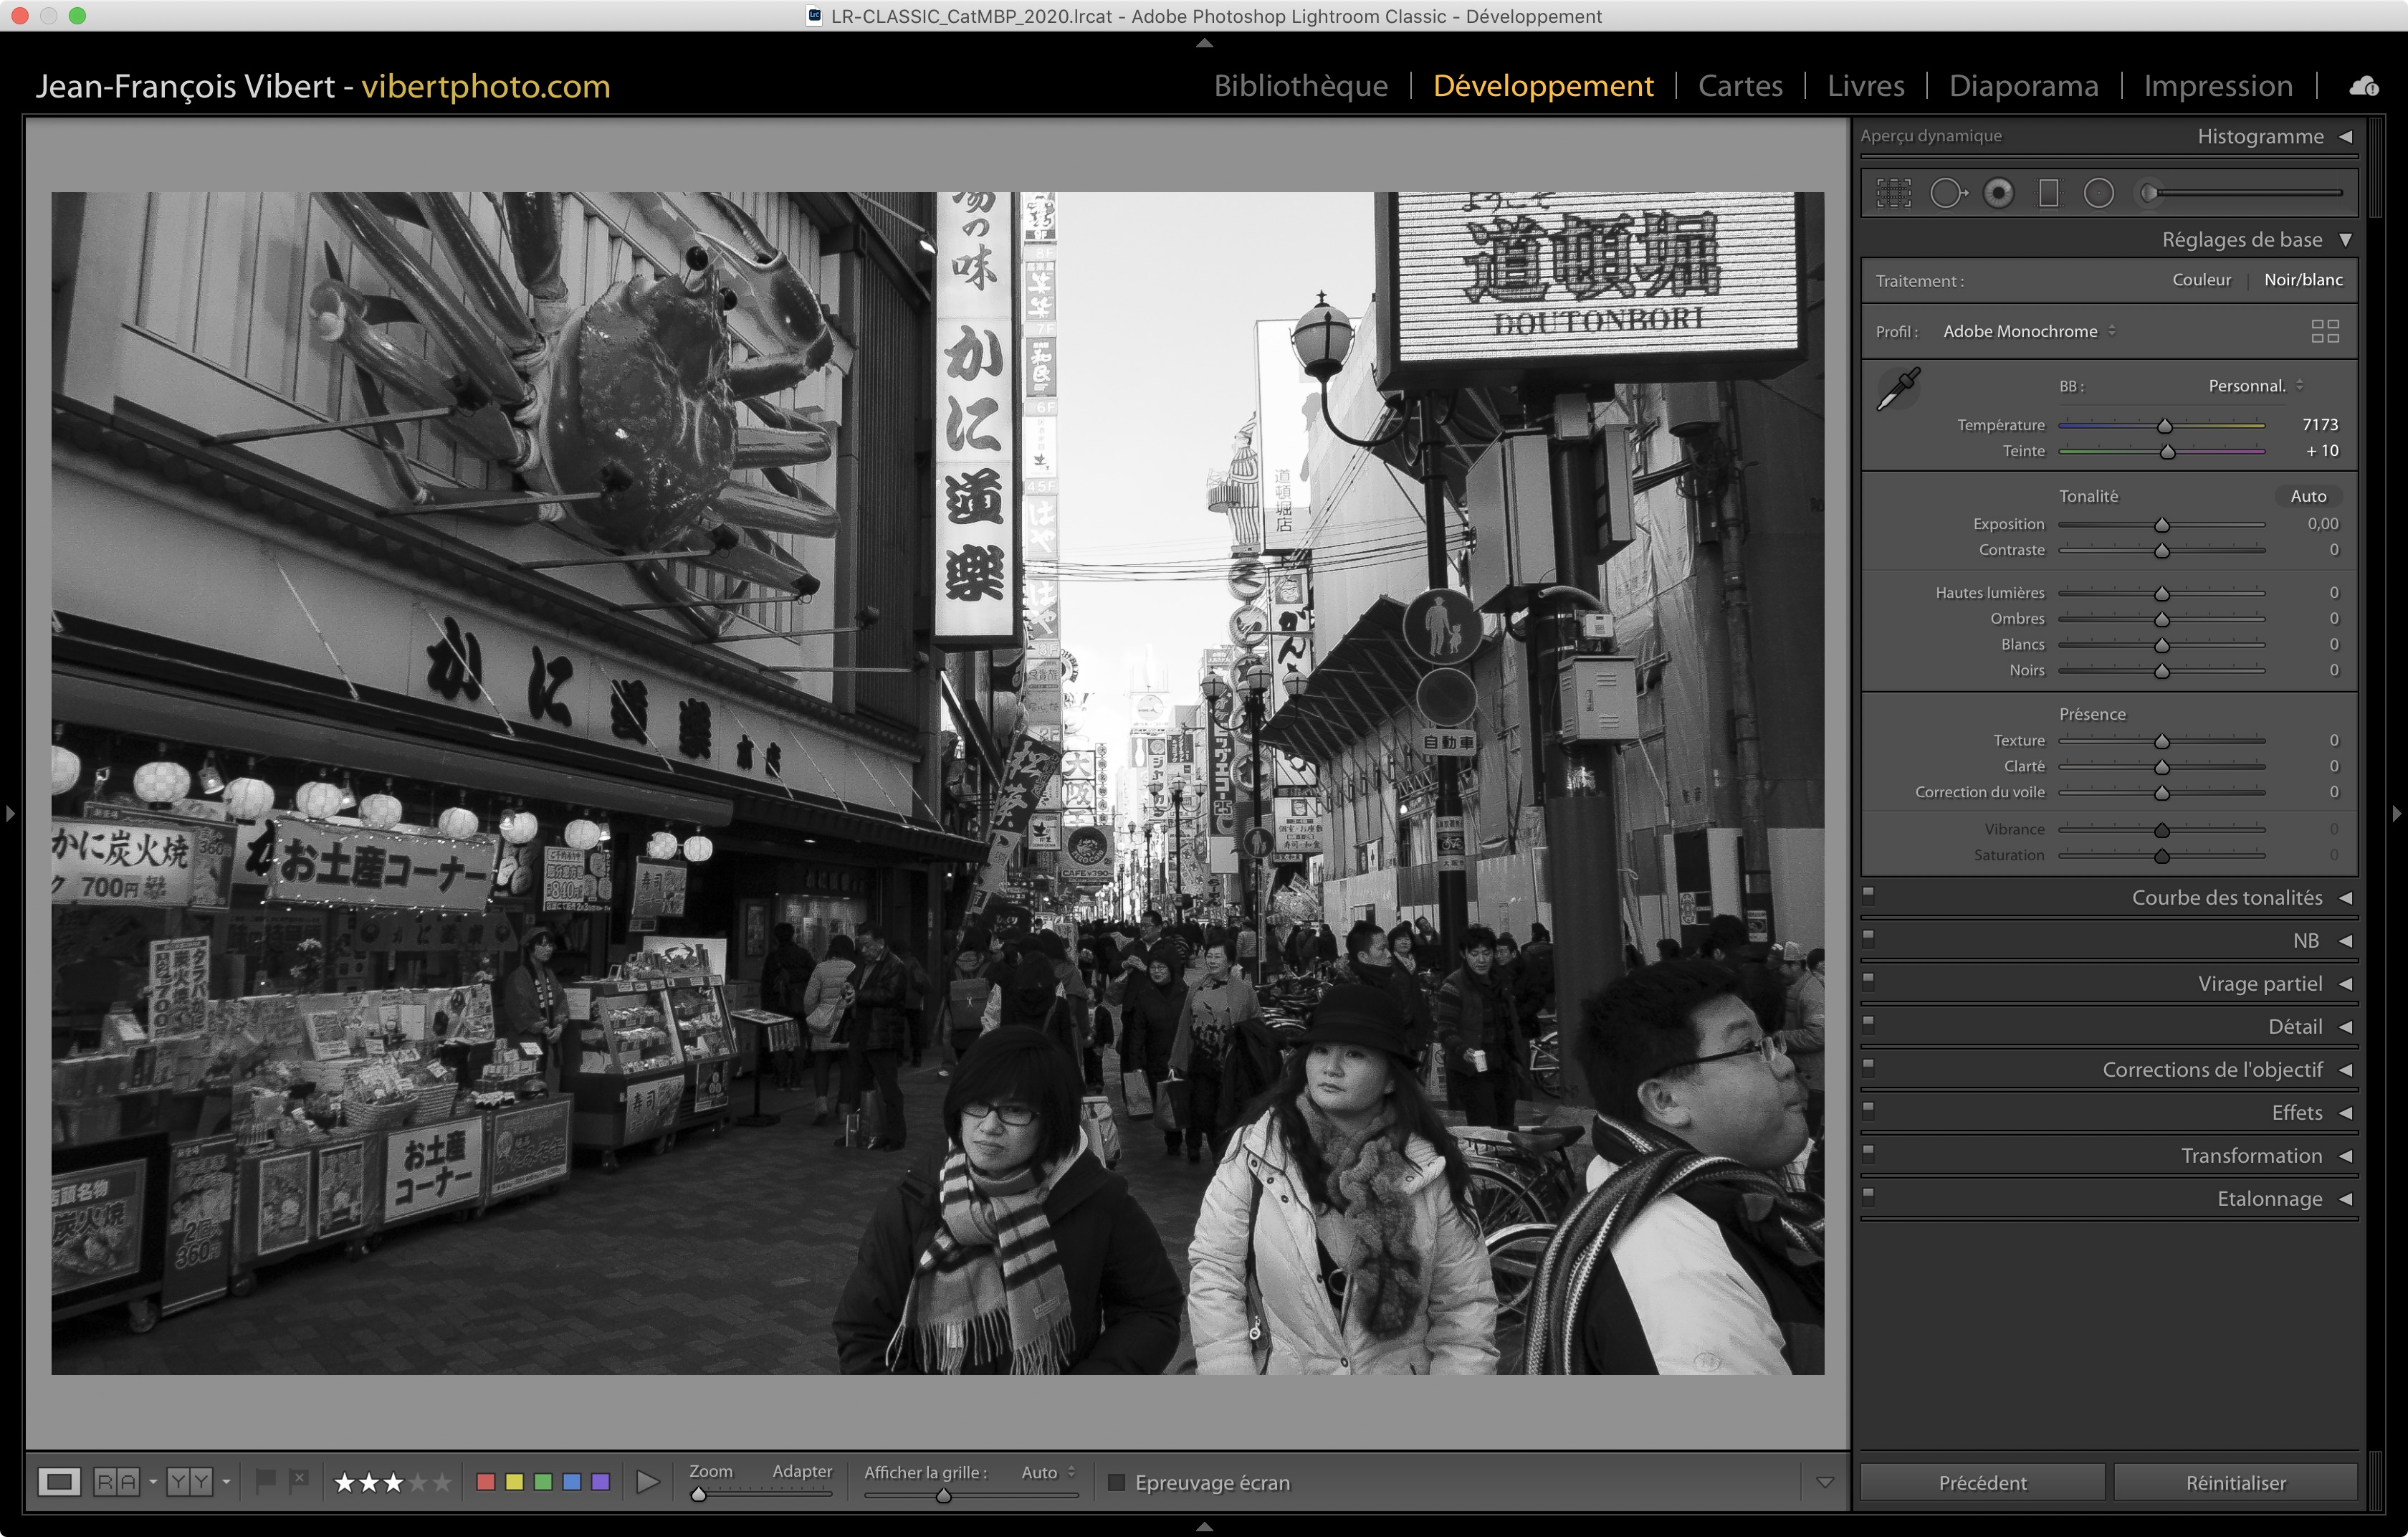The width and height of the screenshot is (2408, 1537).
Task: Select the Crop overlay tool
Action: pyautogui.click(x=1893, y=193)
